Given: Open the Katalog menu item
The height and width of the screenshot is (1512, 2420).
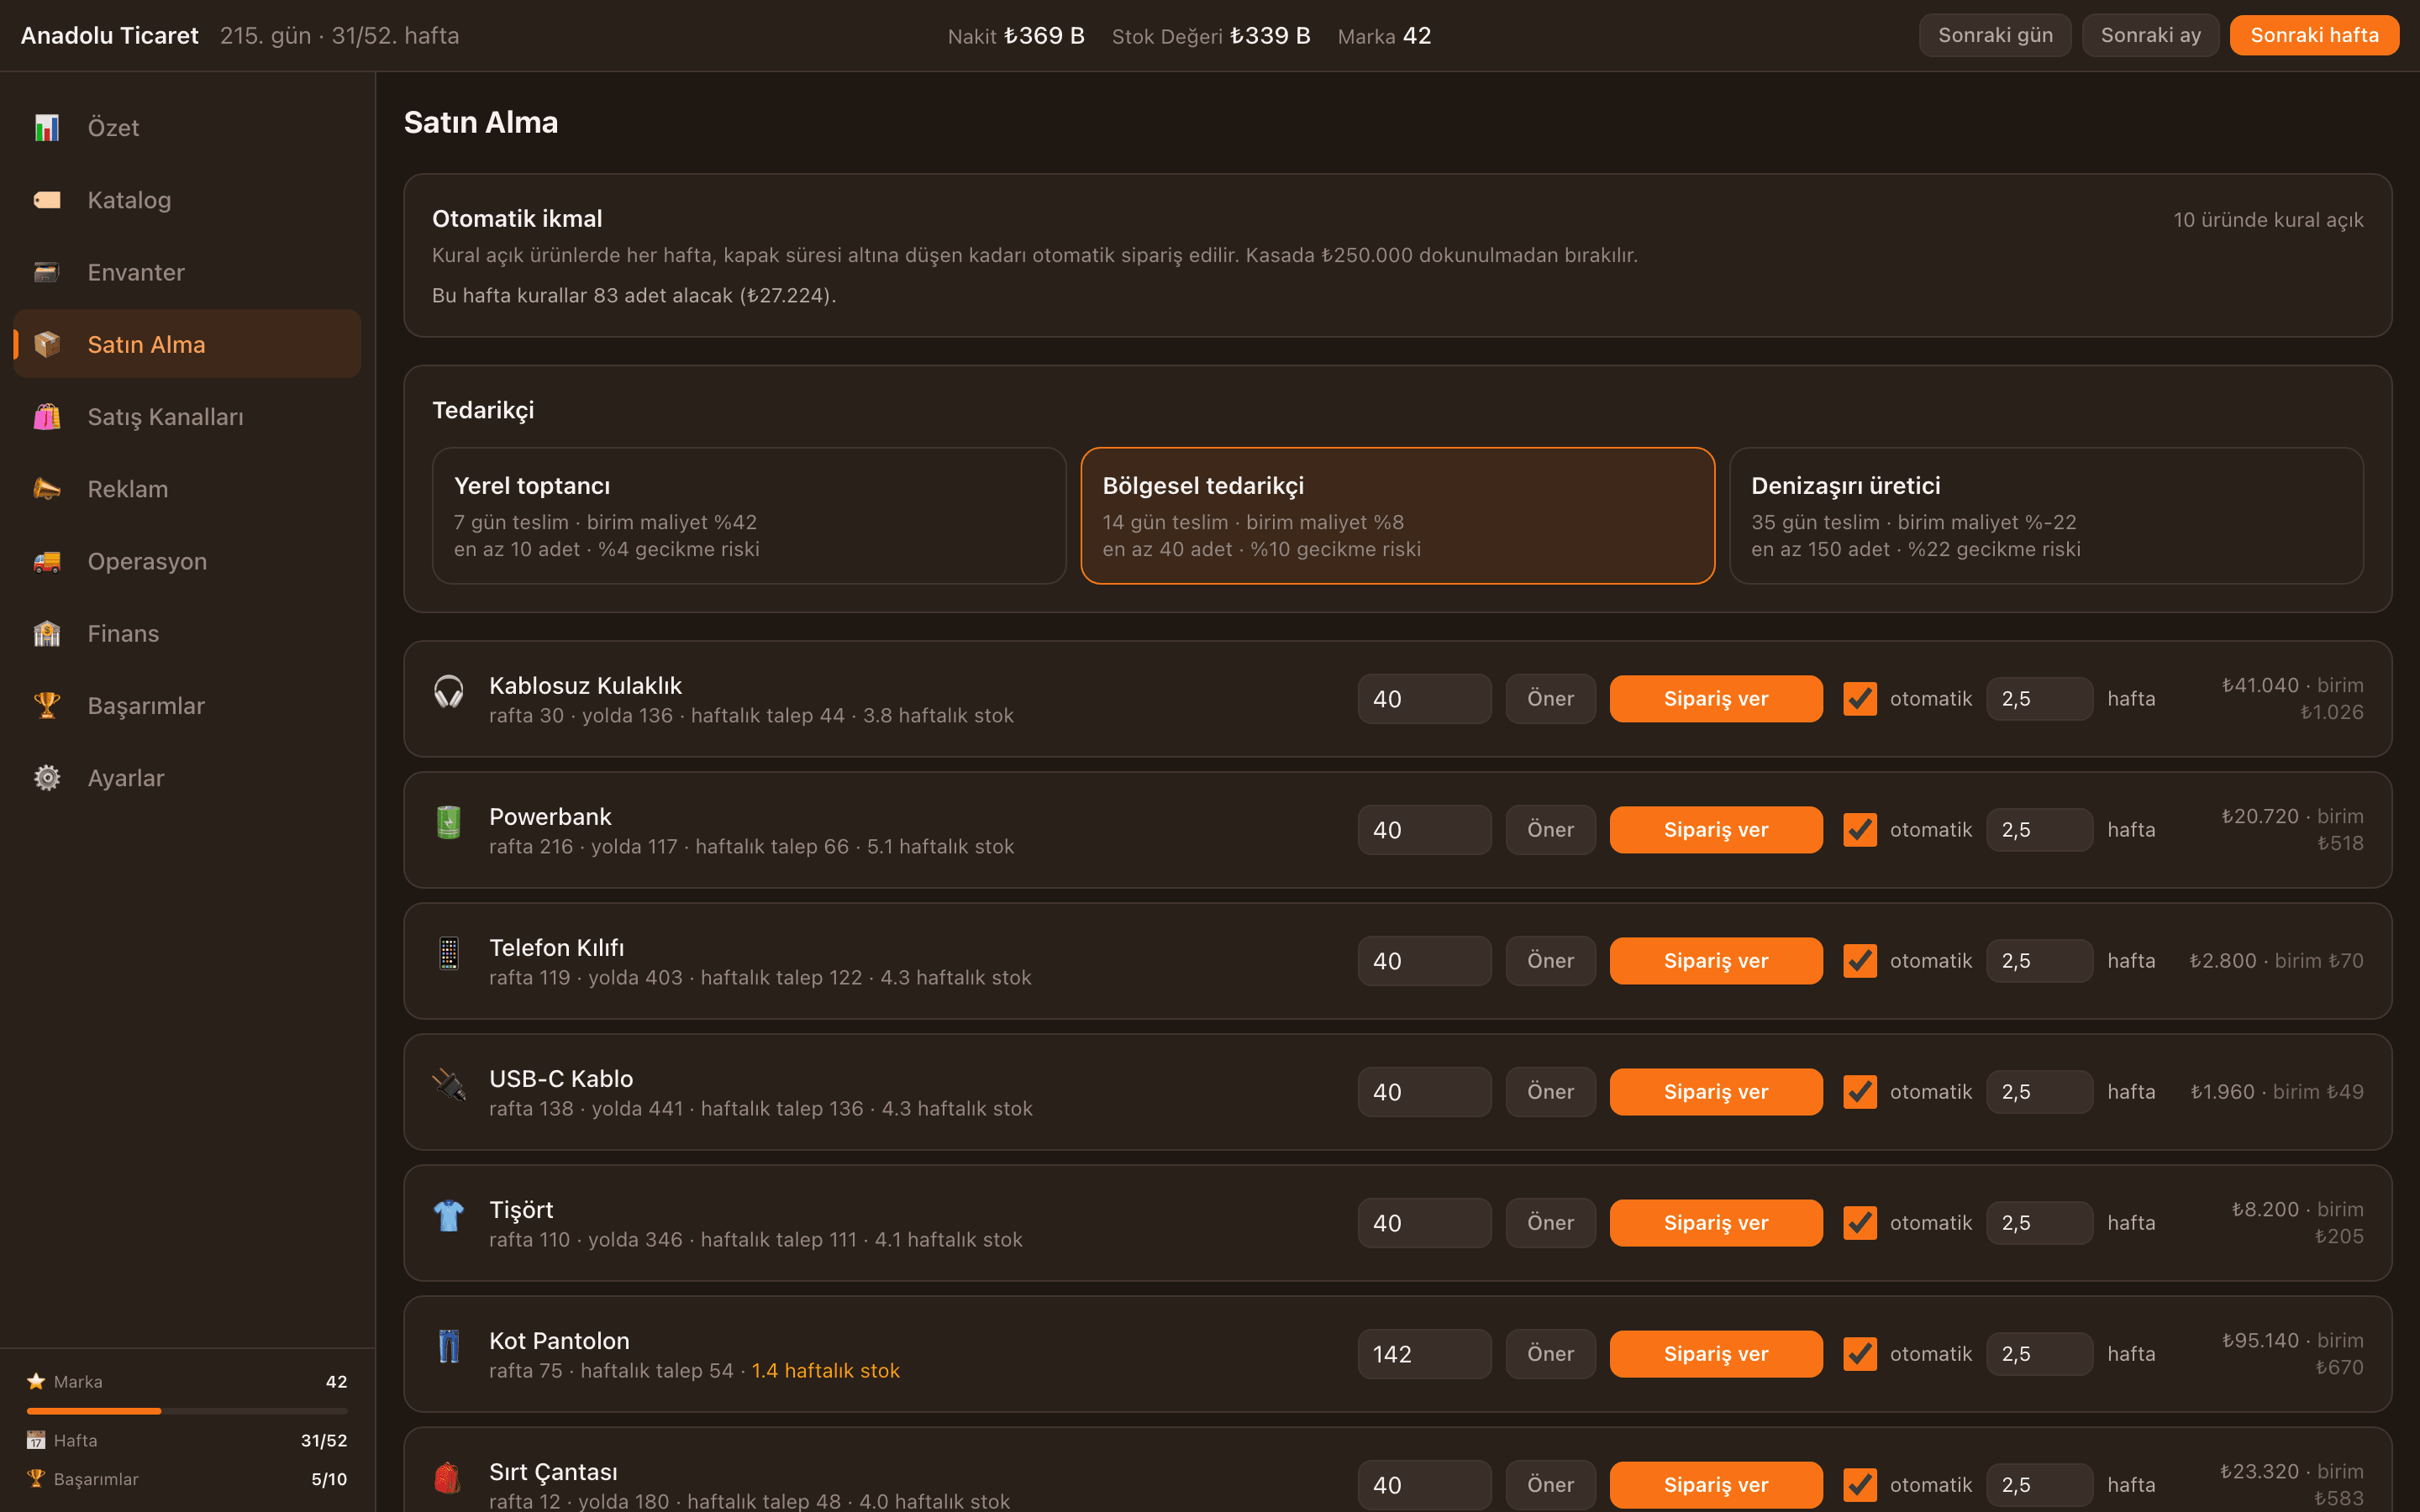Looking at the screenshot, I should [187, 200].
